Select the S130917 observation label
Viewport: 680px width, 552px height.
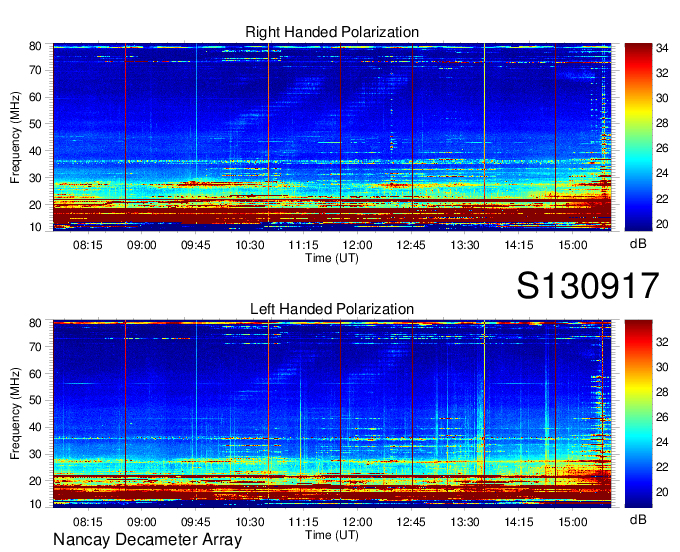pyautogui.click(x=588, y=286)
